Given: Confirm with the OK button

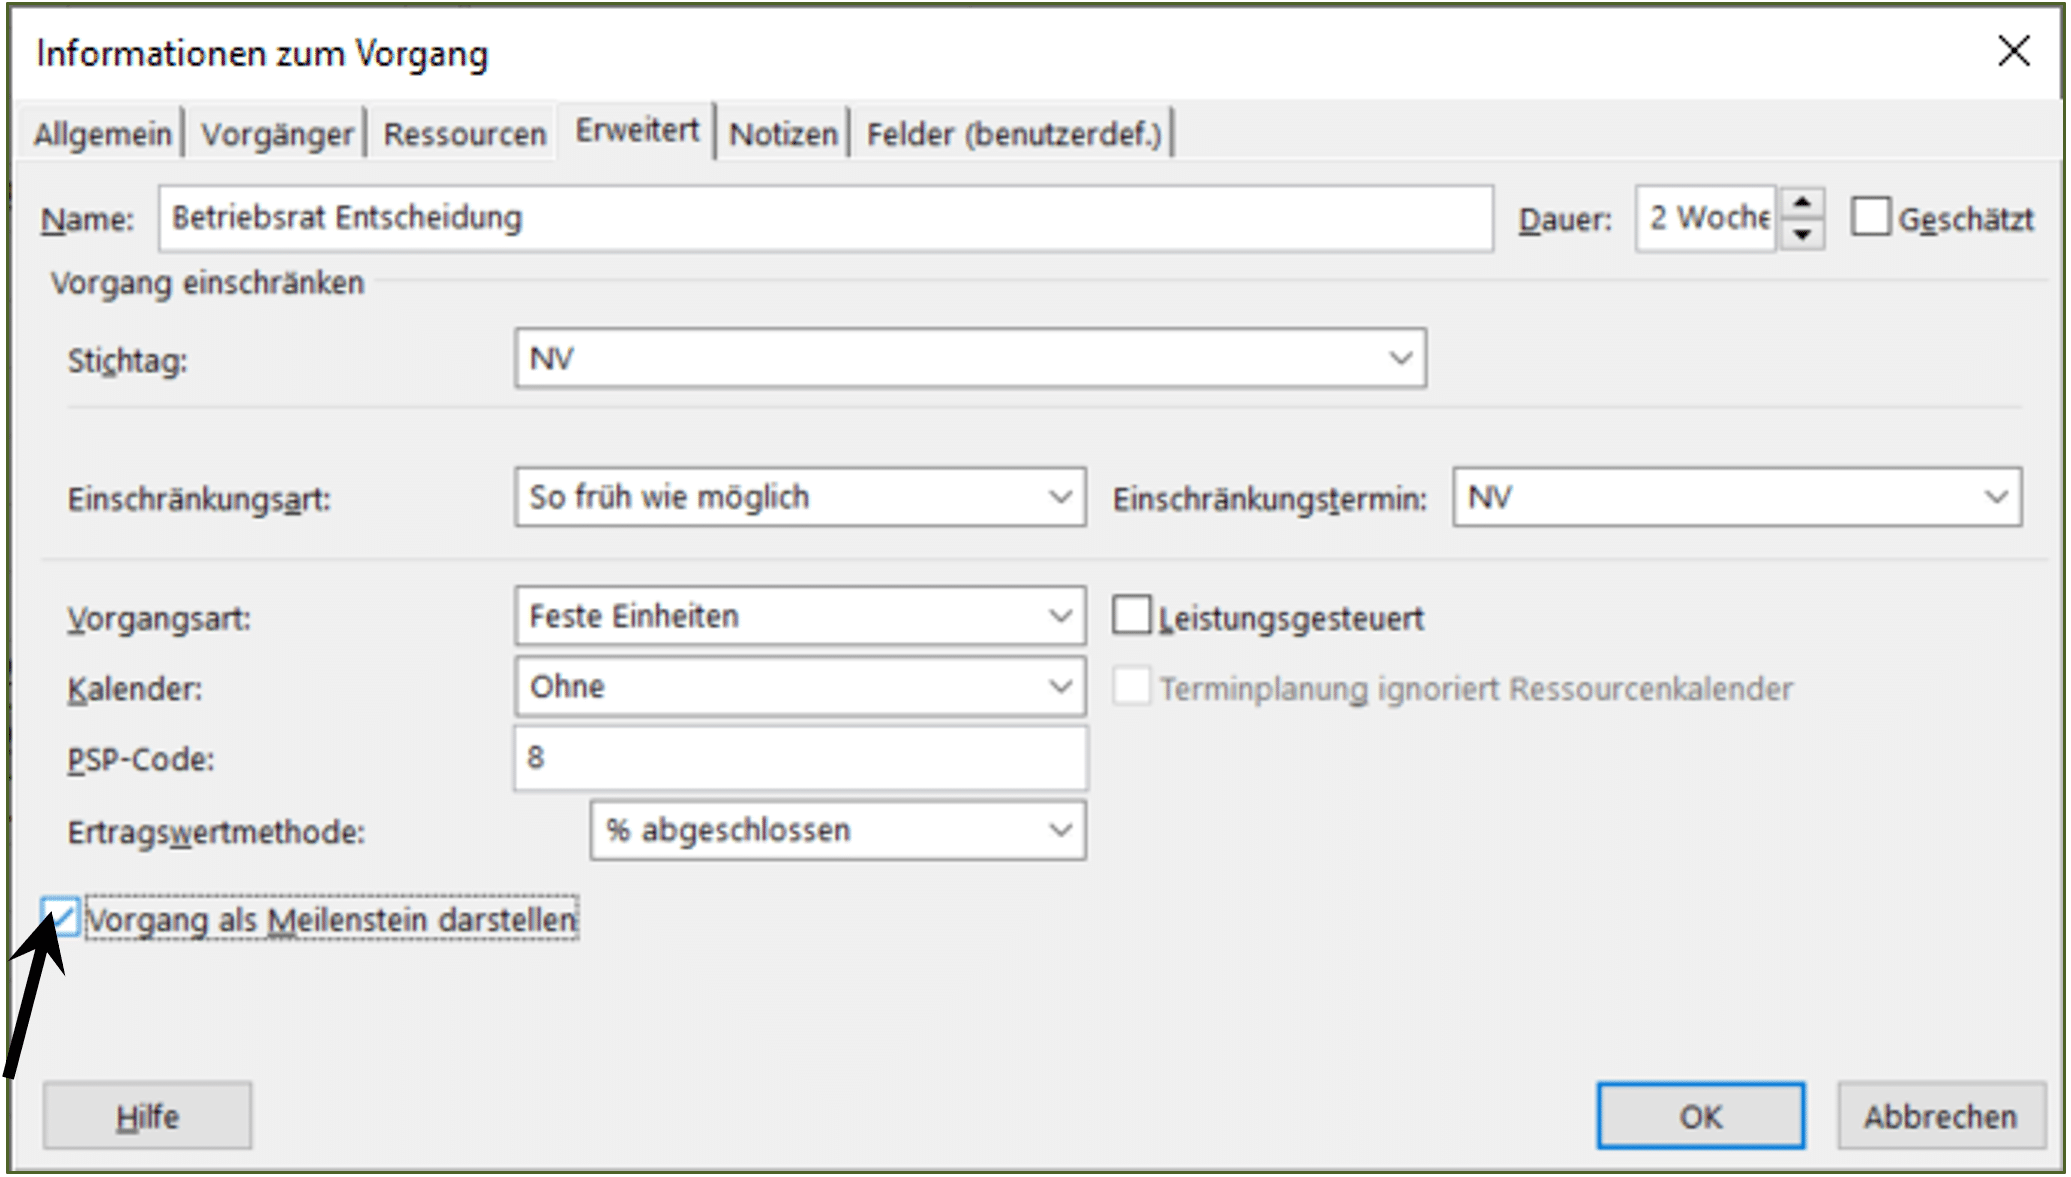Looking at the screenshot, I should coord(1700,1116).
